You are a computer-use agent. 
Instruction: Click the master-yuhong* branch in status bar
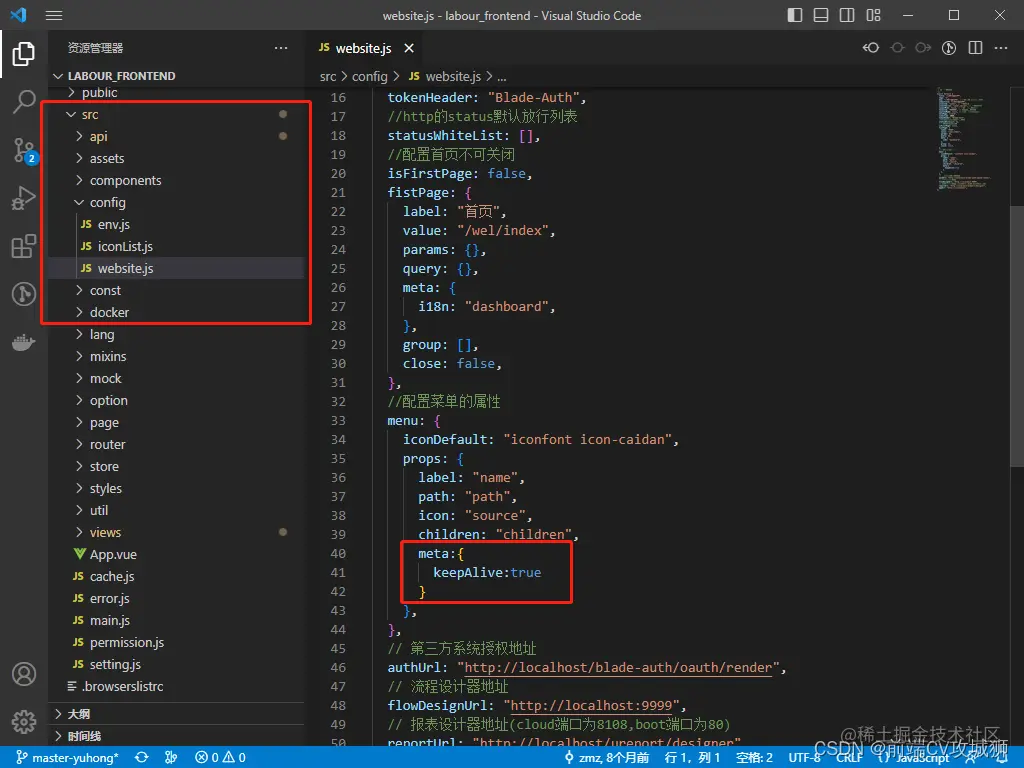67,758
